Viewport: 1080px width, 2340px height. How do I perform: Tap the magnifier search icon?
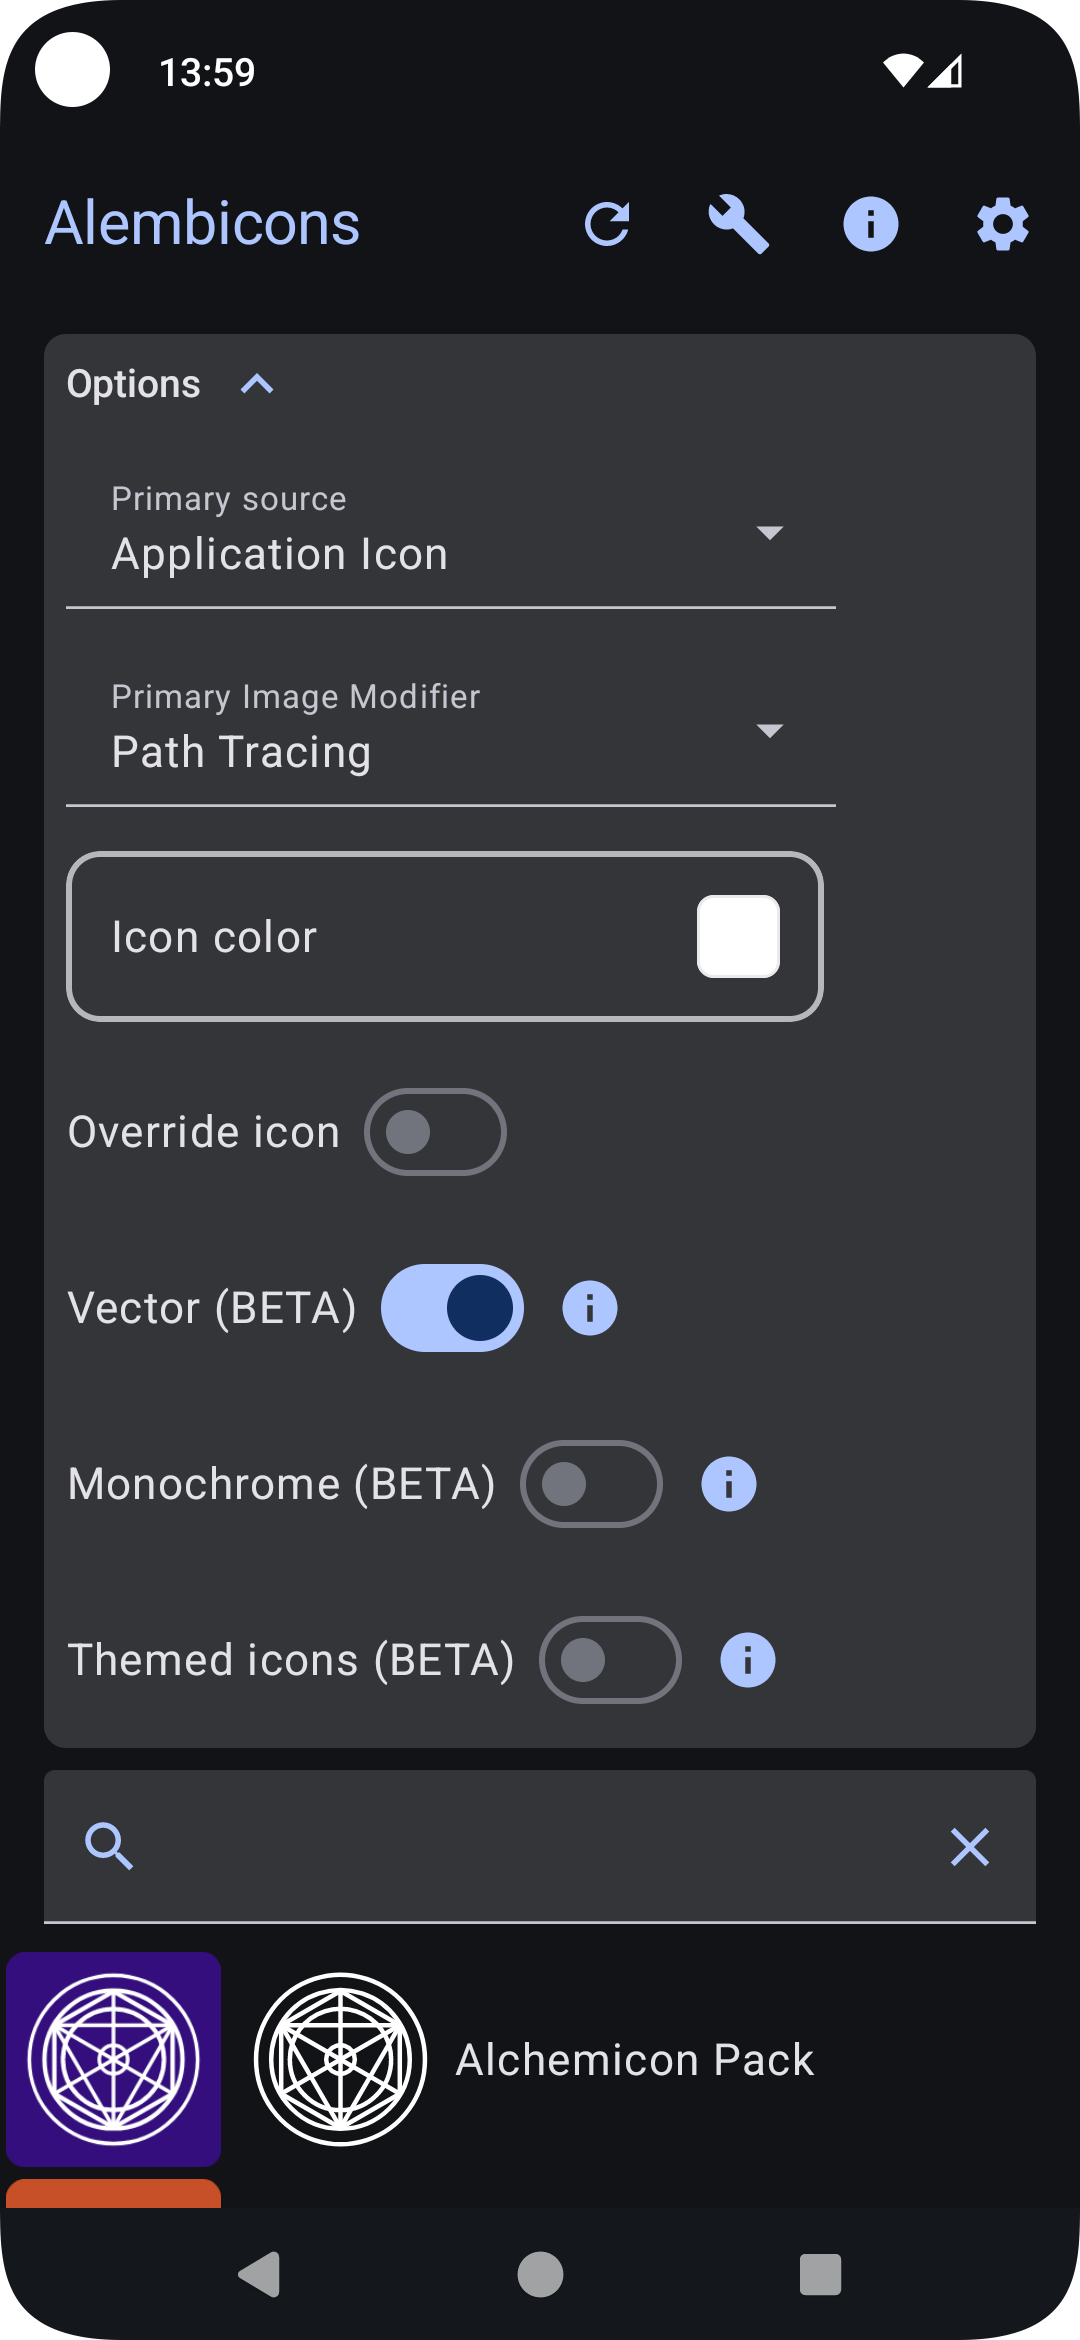[x=109, y=1847]
